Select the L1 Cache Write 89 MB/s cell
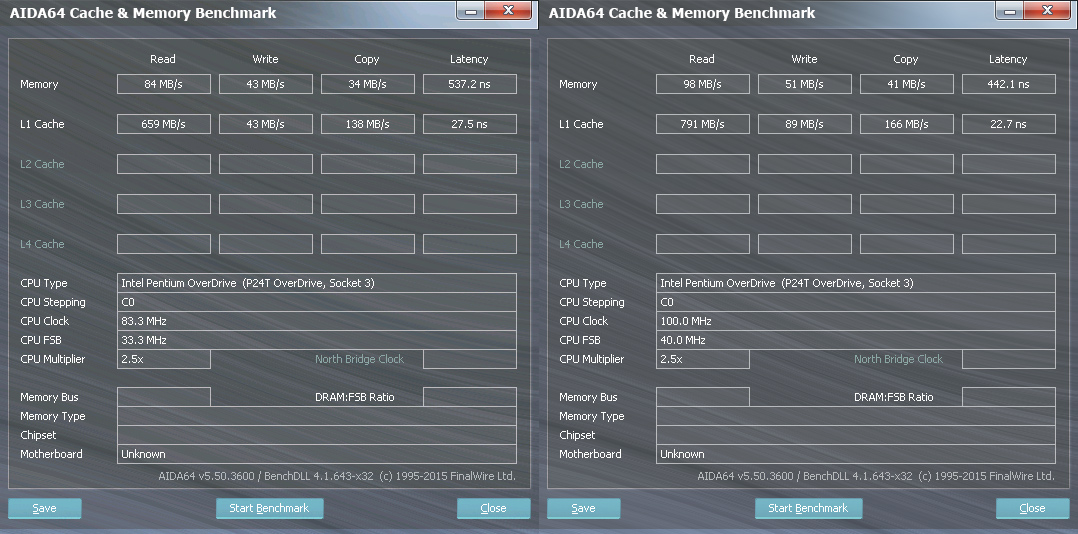1078x534 pixels. [805, 124]
